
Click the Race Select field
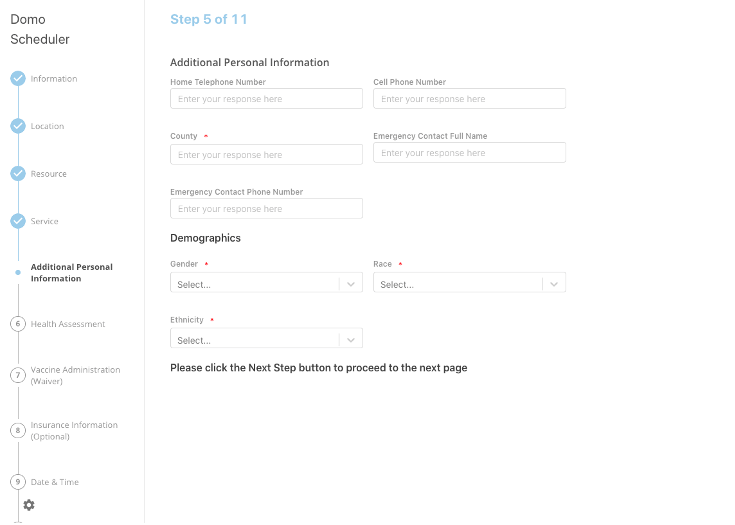coord(469,283)
